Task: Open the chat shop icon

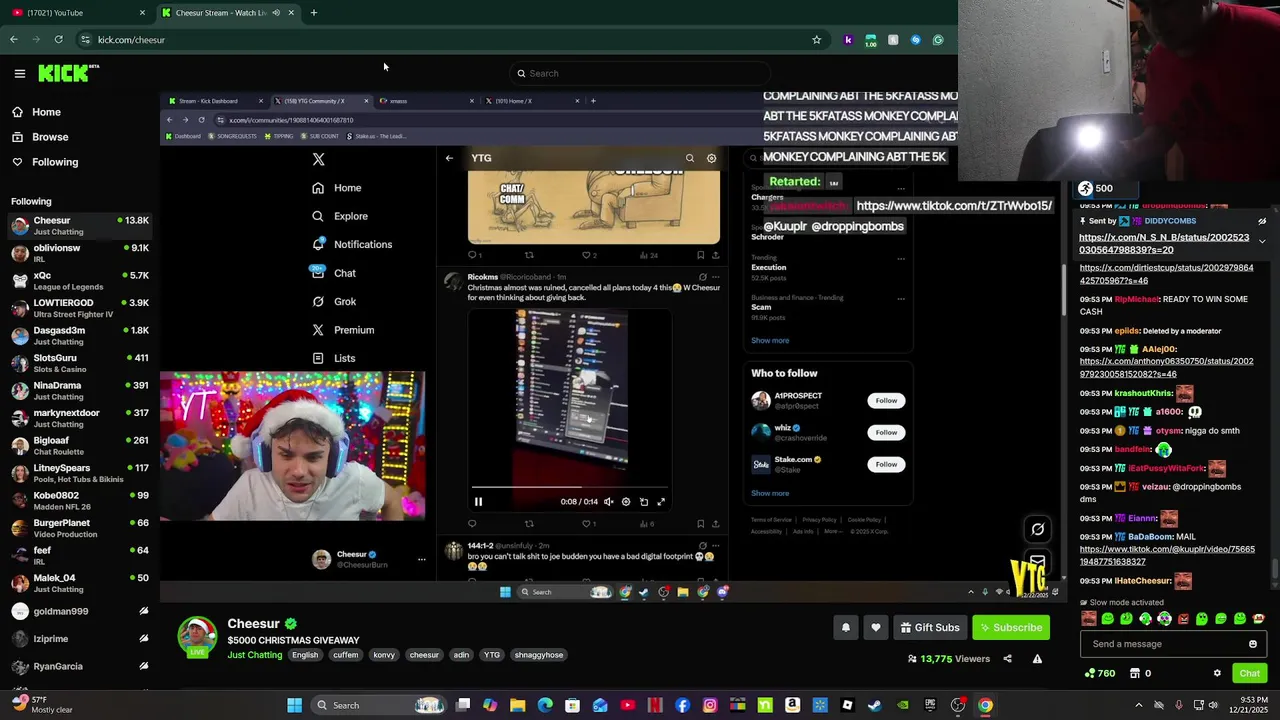Action: click(1137, 674)
